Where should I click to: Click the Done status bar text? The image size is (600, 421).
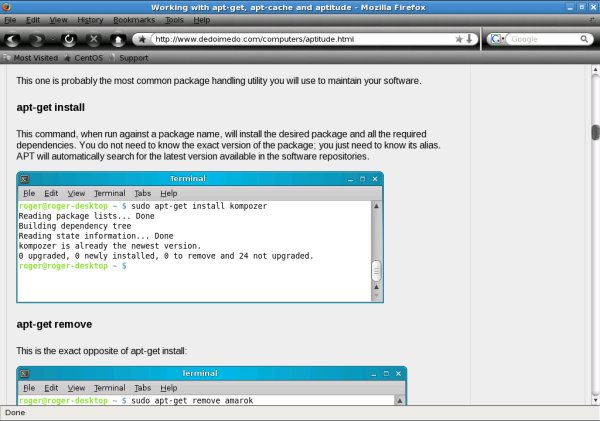point(15,413)
